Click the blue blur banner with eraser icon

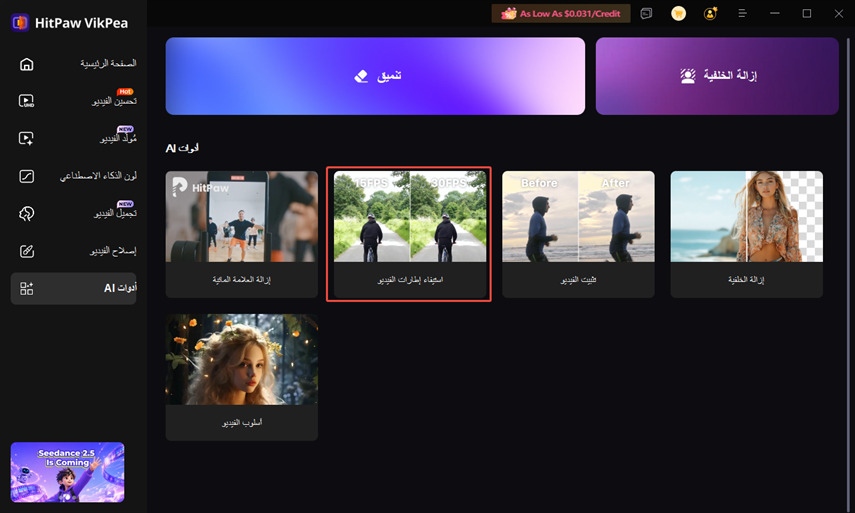[375, 76]
